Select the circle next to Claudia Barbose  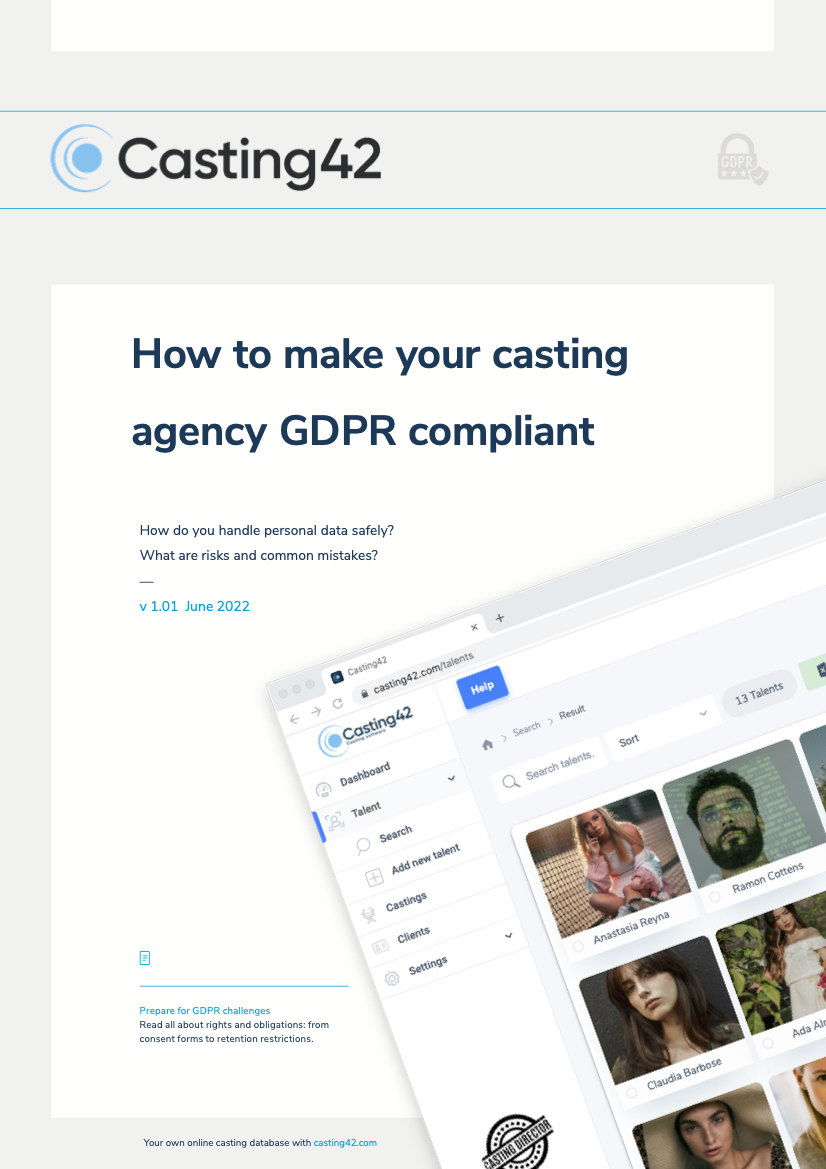pos(631,1093)
